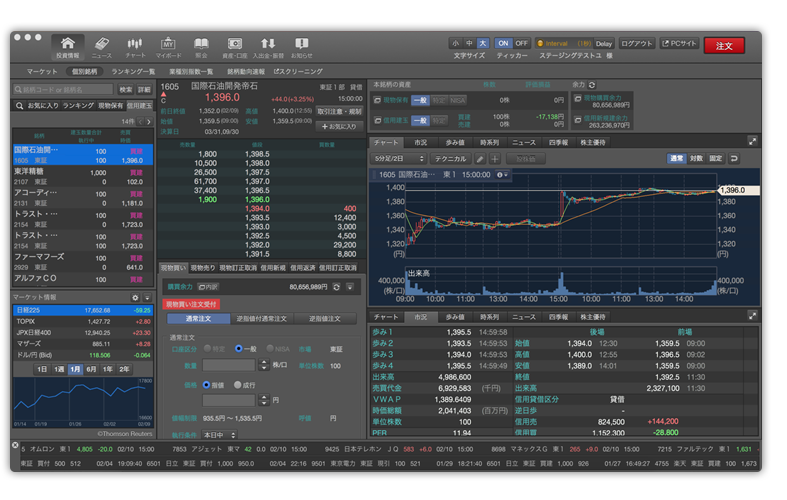Open the 入出金・振替 deposit/transfer icon
This screenshot has height=500, width=787.
coord(268,46)
